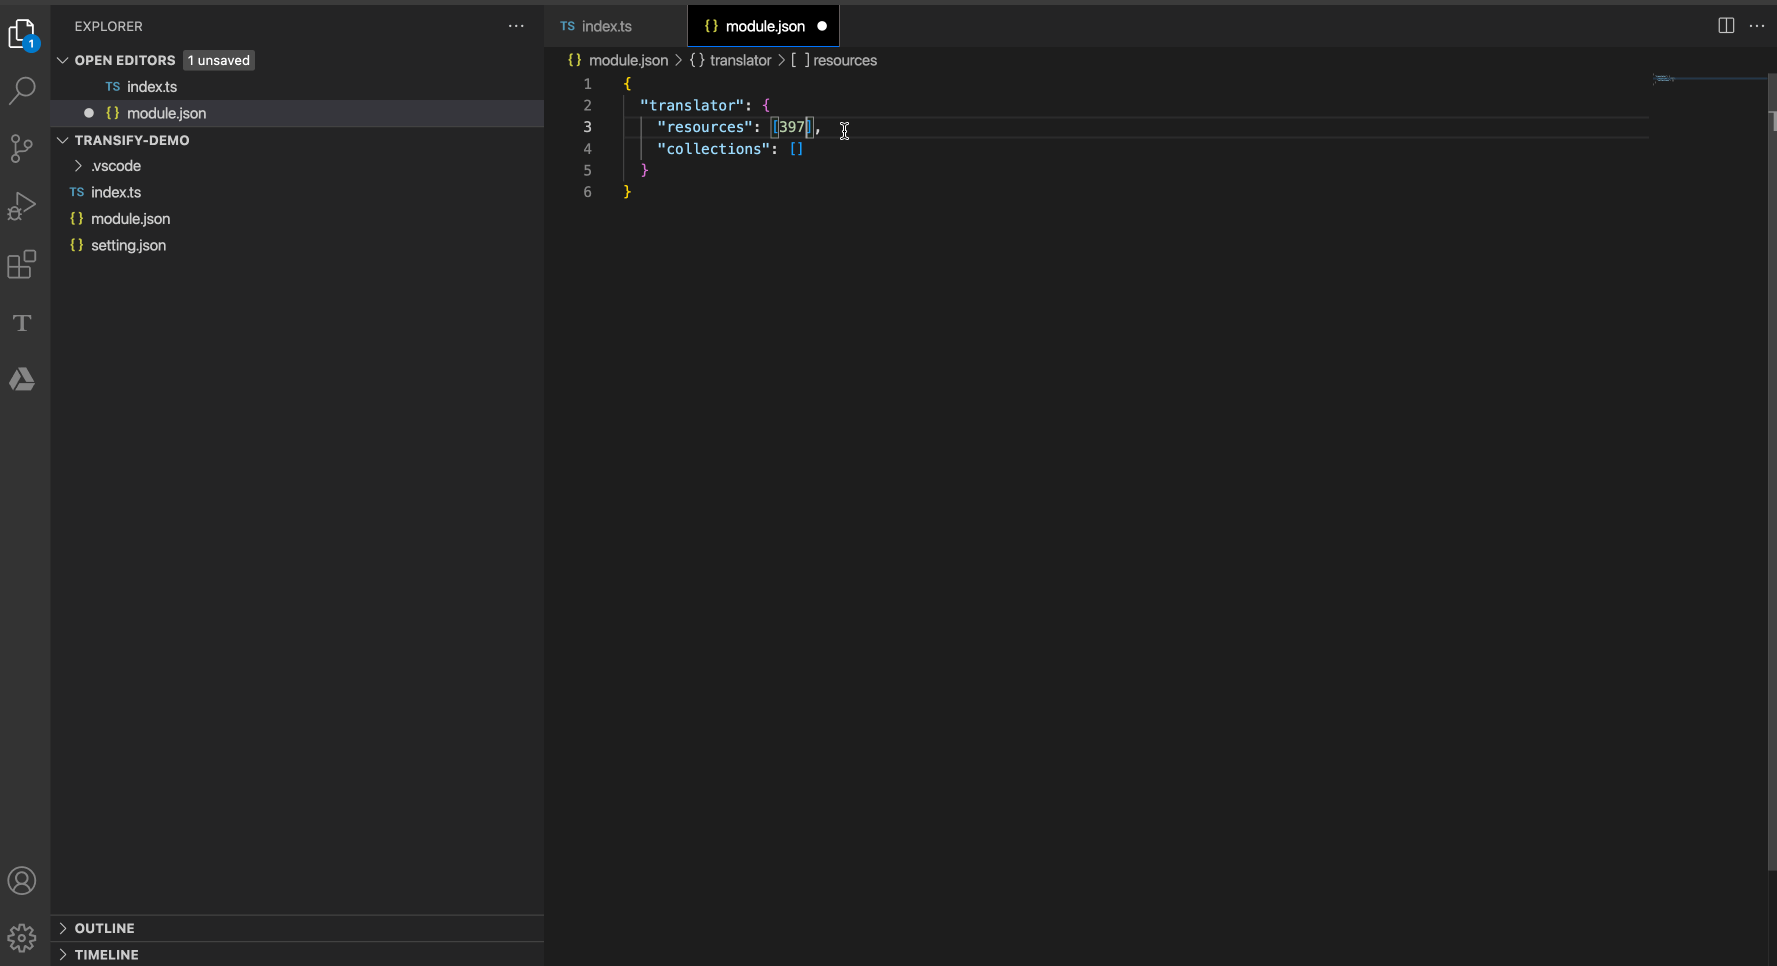Open the Manage gear icon
Image resolution: width=1777 pixels, height=966 pixels.
pos(22,938)
